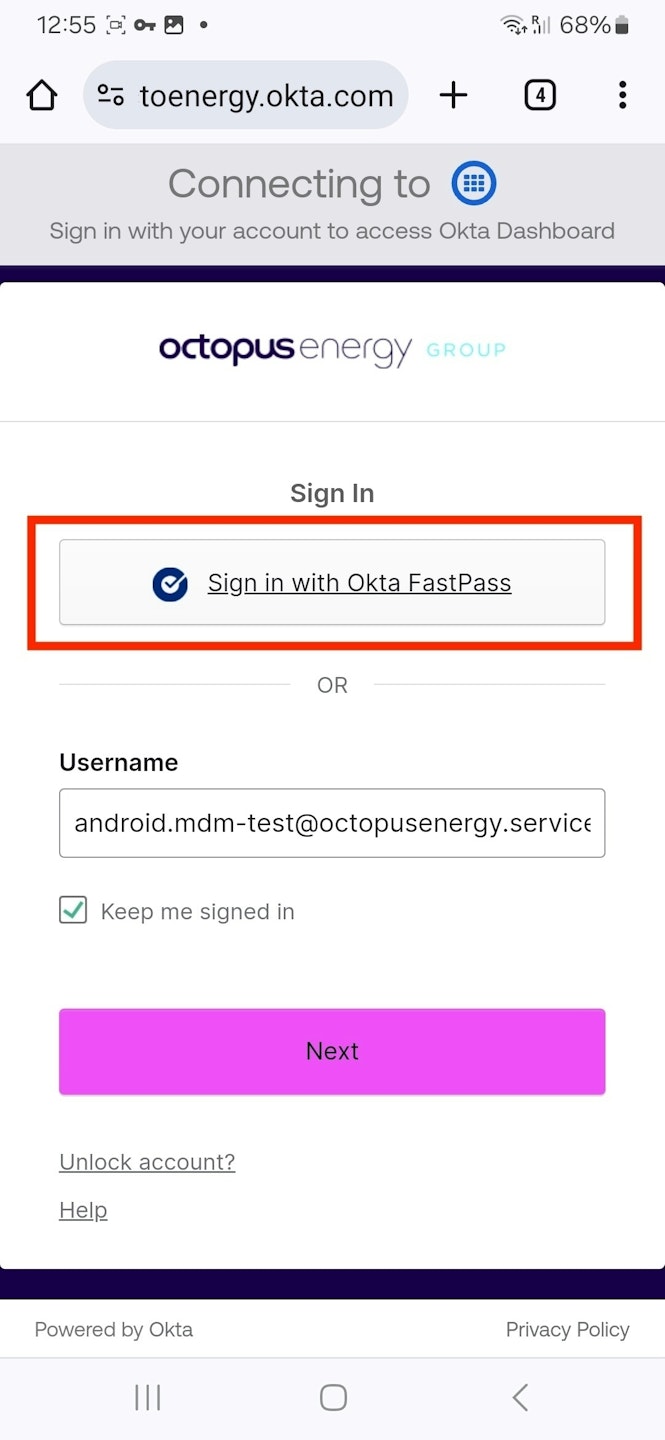Open Android recent apps navigation button

click(147, 1397)
